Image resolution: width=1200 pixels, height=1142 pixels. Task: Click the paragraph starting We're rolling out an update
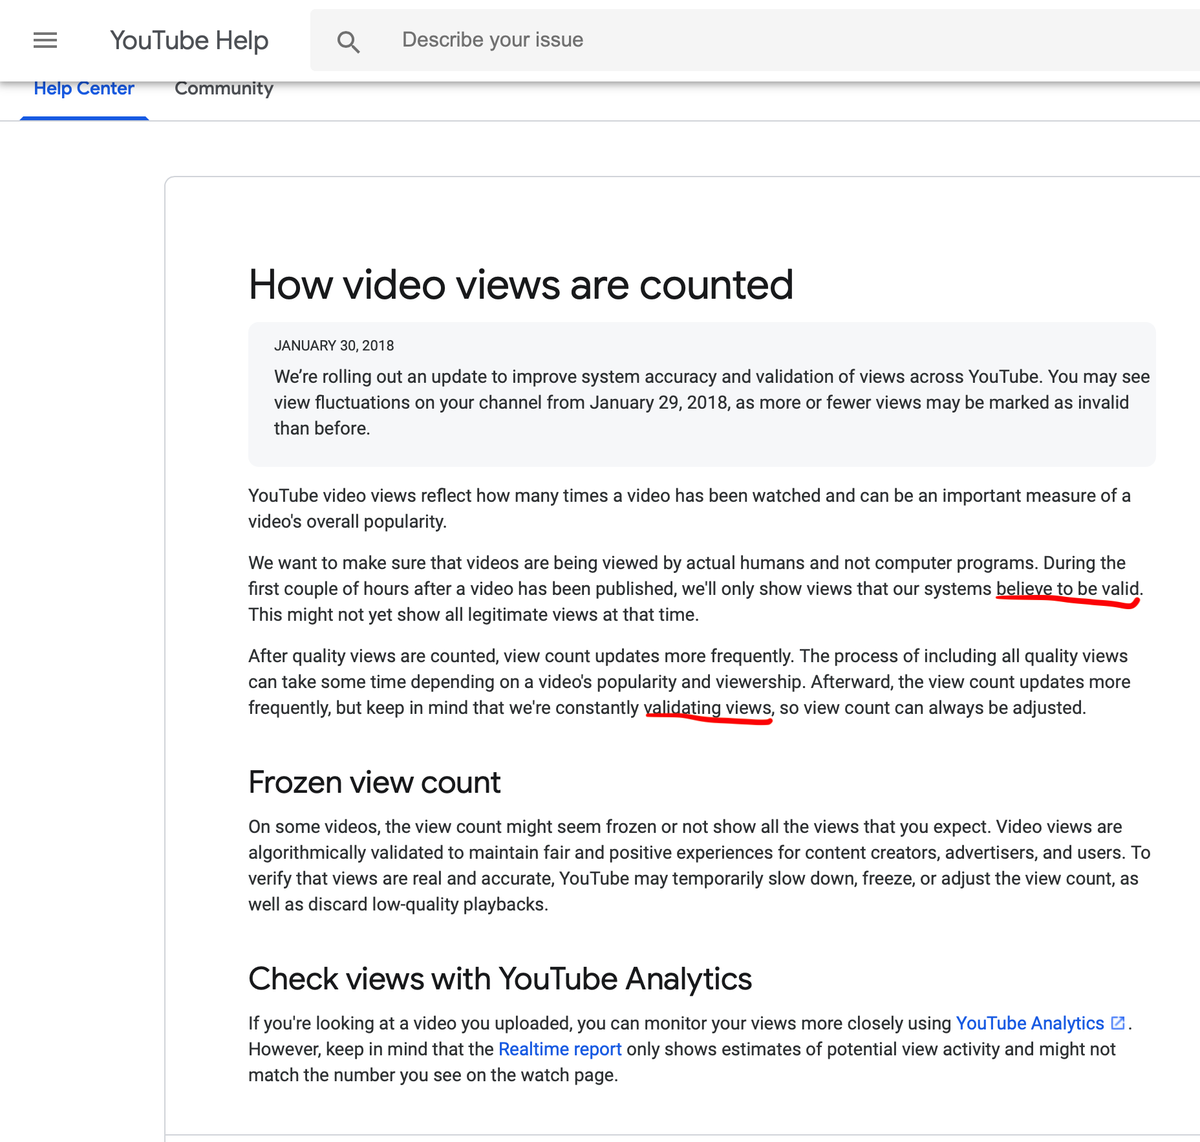712,402
